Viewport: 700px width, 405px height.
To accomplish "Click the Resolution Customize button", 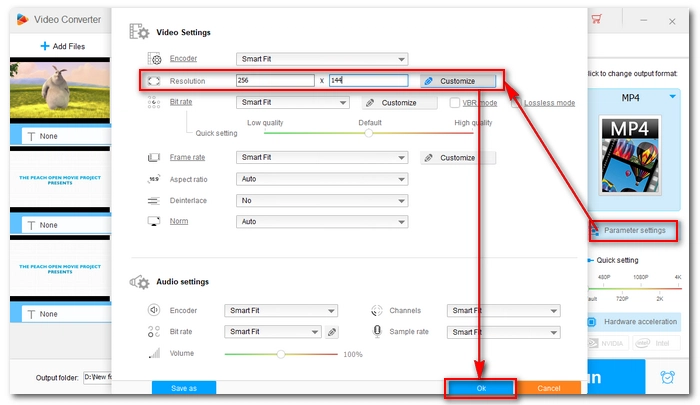I will [458, 81].
